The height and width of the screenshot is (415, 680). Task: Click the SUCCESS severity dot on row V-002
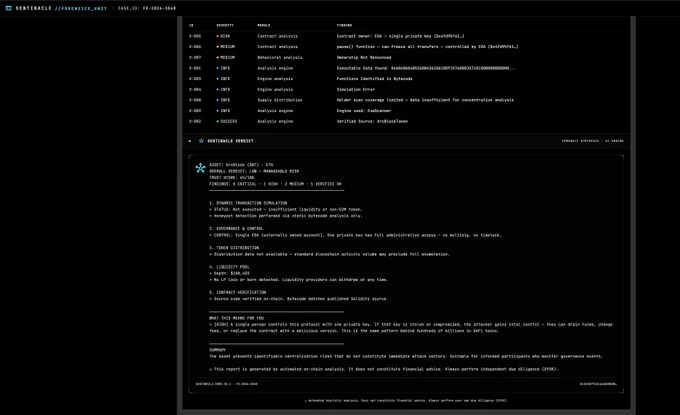point(218,121)
